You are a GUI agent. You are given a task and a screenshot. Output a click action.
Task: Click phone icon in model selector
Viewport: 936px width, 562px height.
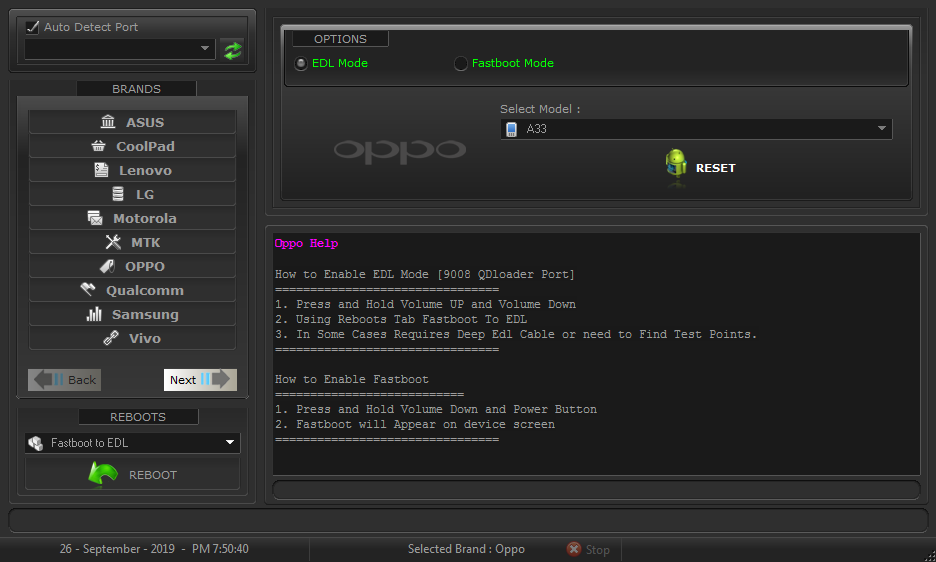[x=512, y=129]
